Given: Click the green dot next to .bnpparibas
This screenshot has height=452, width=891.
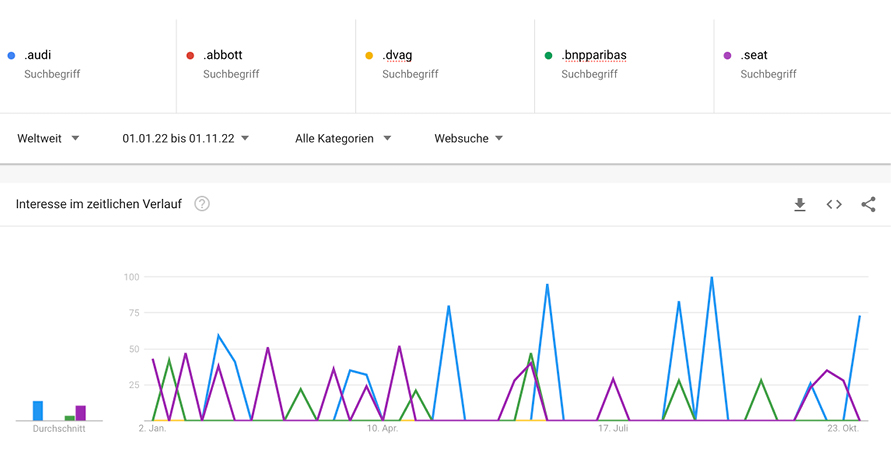Looking at the screenshot, I should tap(548, 56).
